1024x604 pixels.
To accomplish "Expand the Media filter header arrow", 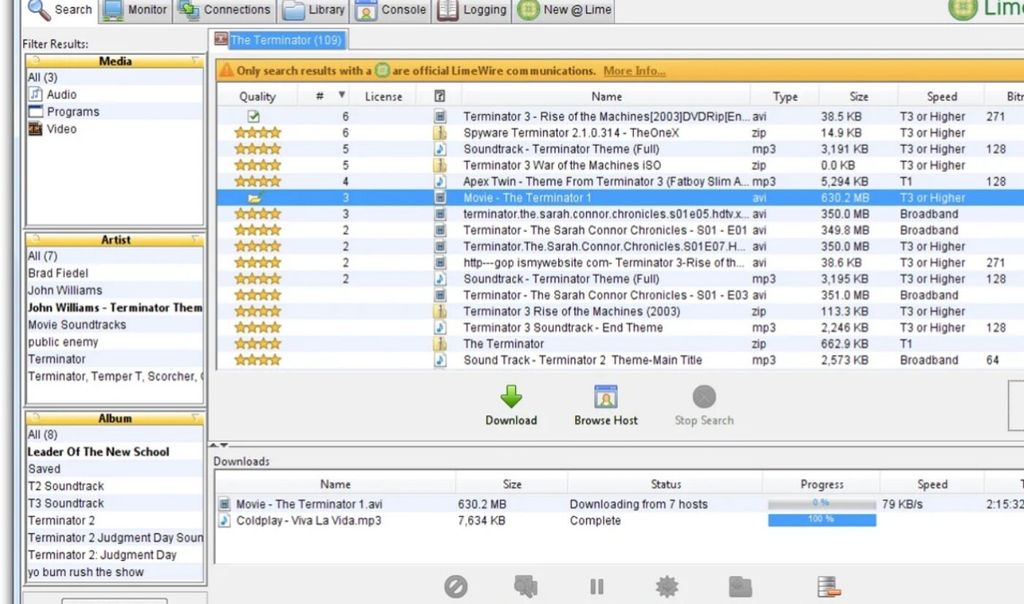I will [x=197, y=62].
